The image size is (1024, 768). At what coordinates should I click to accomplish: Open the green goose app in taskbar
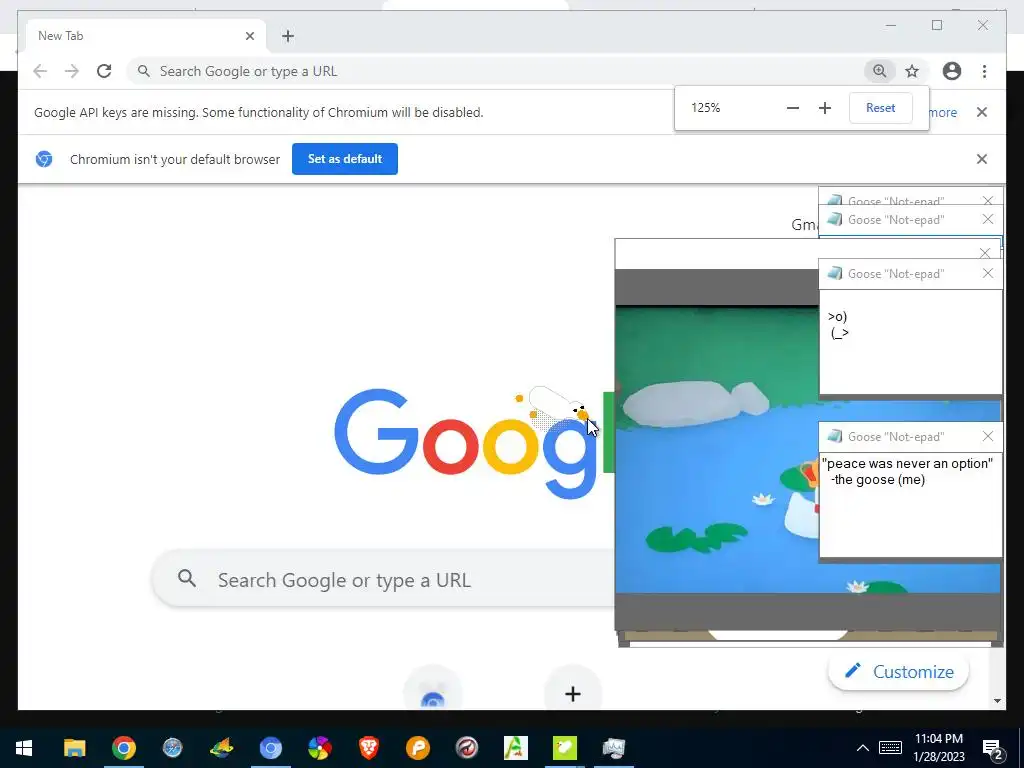(x=564, y=748)
